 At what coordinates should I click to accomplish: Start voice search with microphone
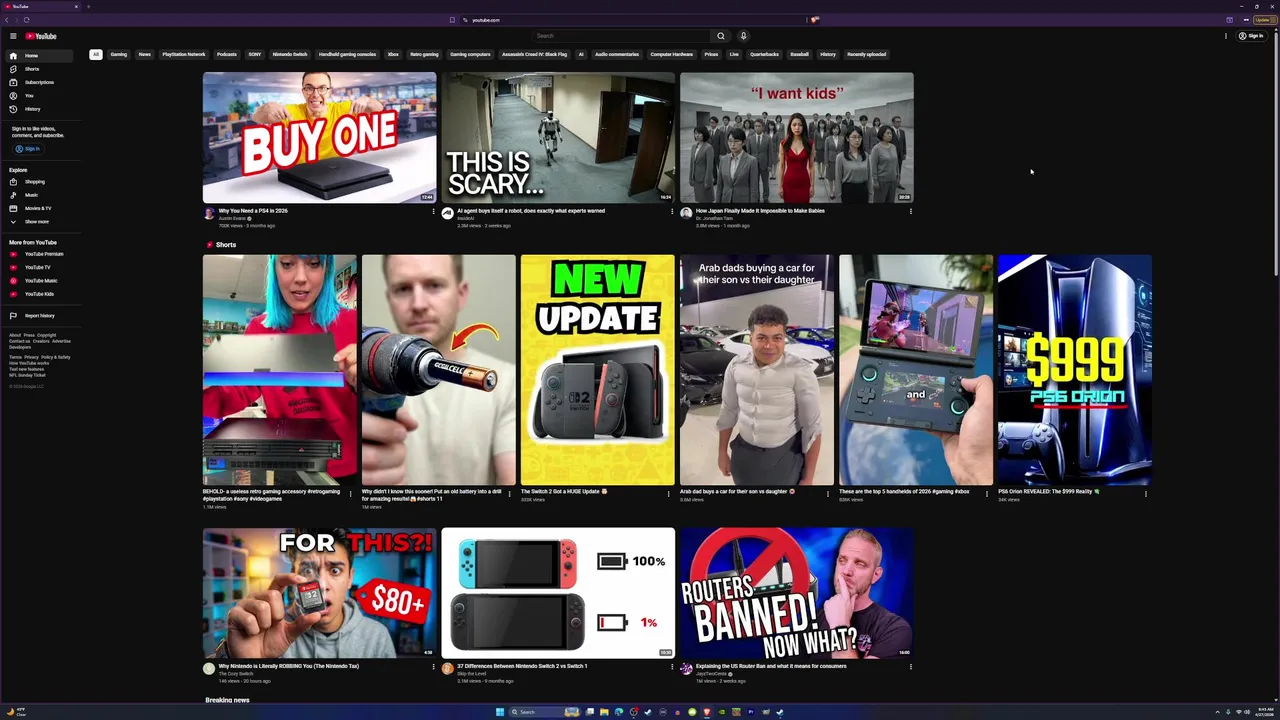pyautogui.click(x=743, y=36)
